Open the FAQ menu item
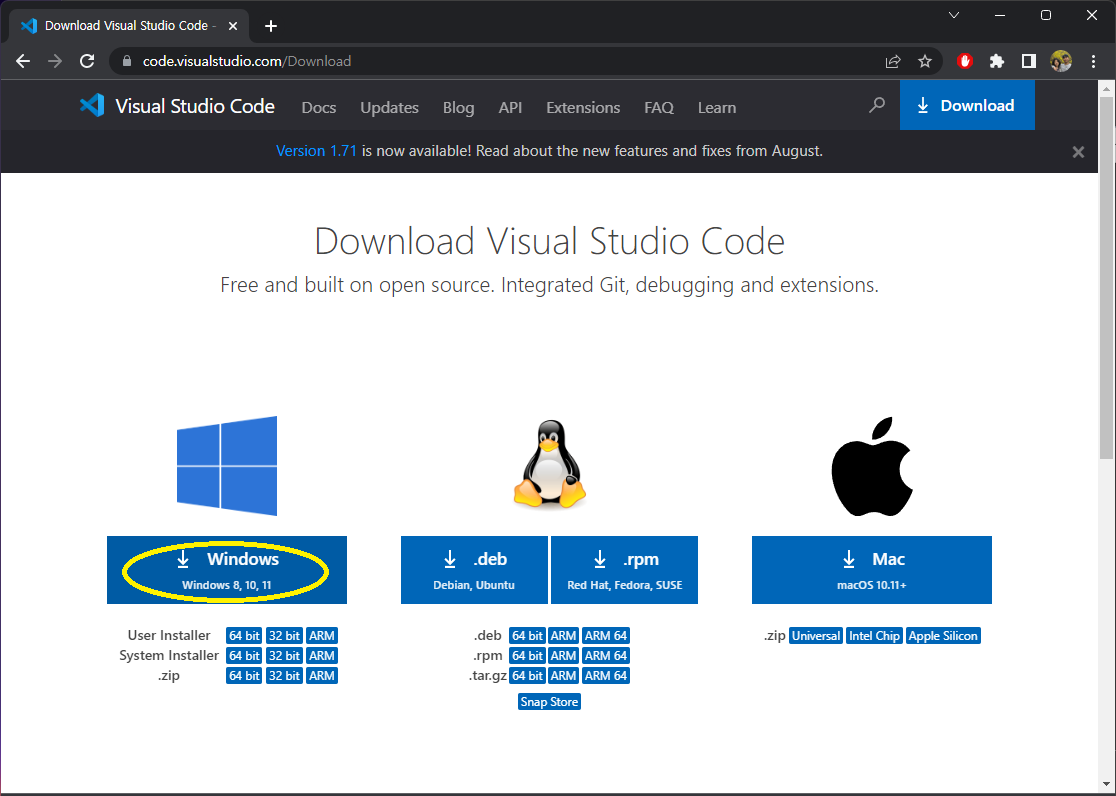Screen dimensions: 1116x796 [x=659, y=108]
